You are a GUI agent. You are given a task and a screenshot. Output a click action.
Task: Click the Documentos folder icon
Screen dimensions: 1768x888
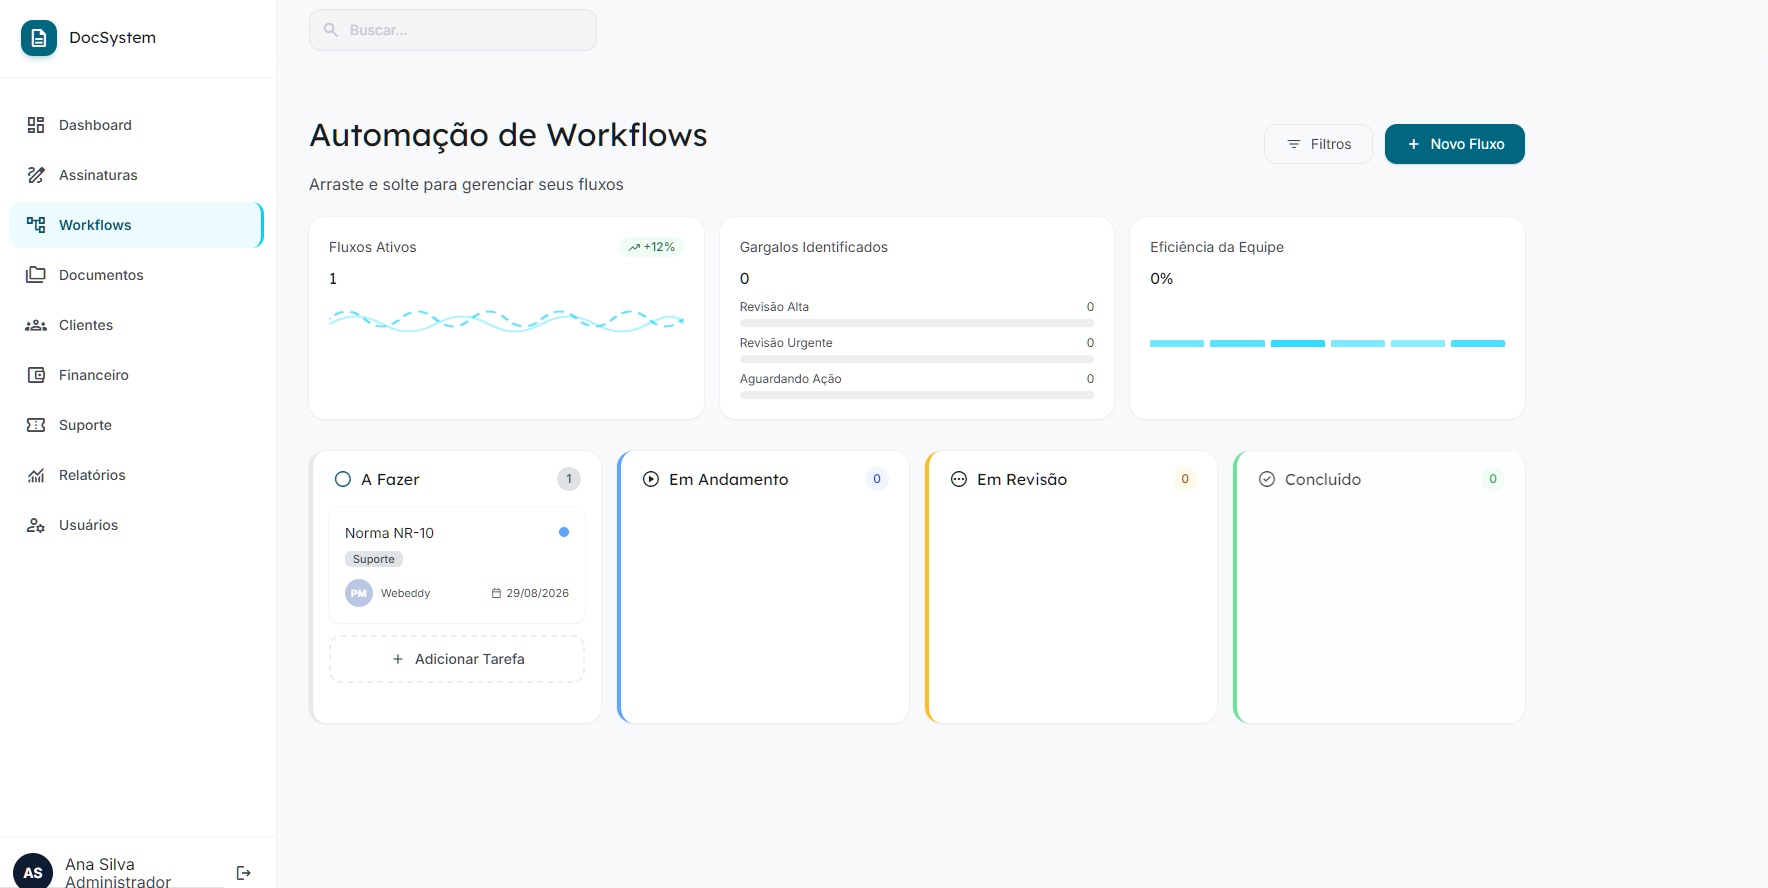point(36,275)
